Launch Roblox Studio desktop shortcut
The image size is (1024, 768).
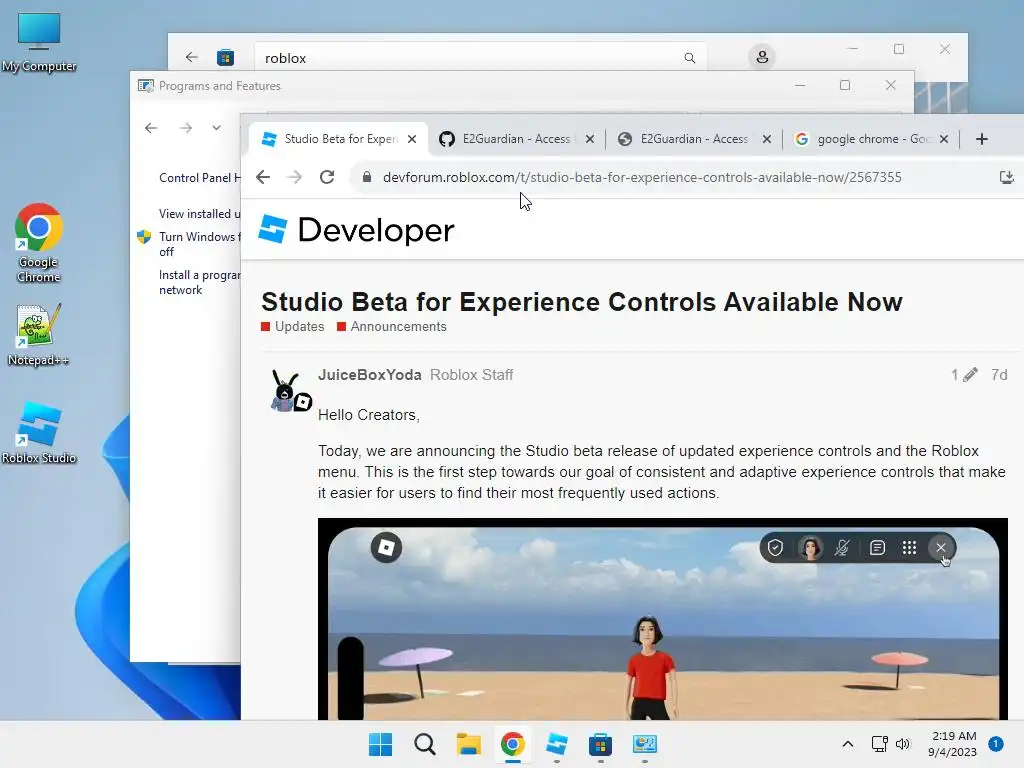(x=39, y=432)
